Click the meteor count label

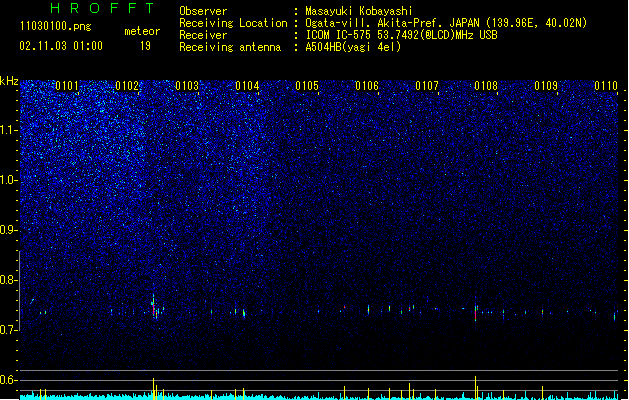point(142,31)
